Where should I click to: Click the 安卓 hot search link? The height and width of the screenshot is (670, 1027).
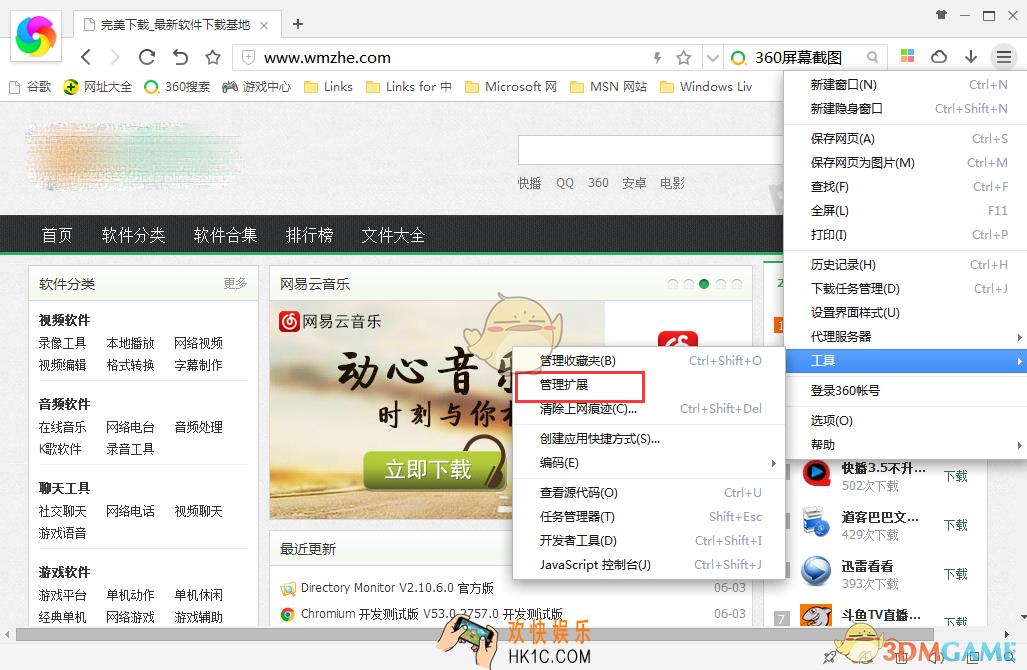point(634,183)
